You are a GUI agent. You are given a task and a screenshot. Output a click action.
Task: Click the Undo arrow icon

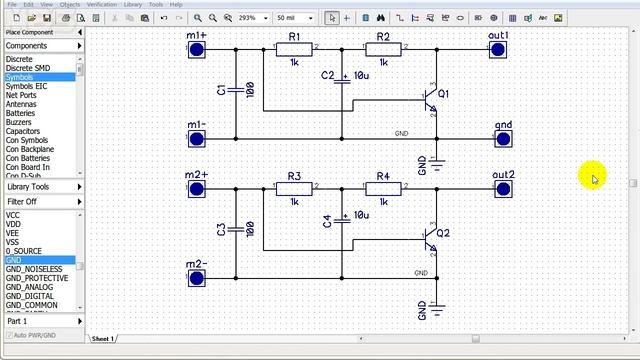[x=164, y=18]
